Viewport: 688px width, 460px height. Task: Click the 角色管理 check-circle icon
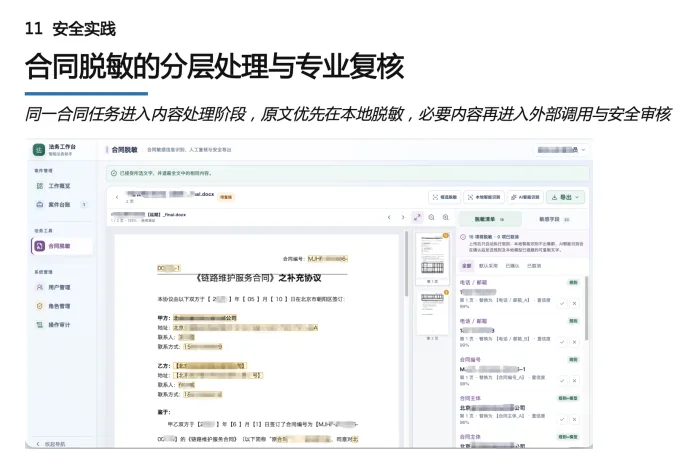coord(39,306)
